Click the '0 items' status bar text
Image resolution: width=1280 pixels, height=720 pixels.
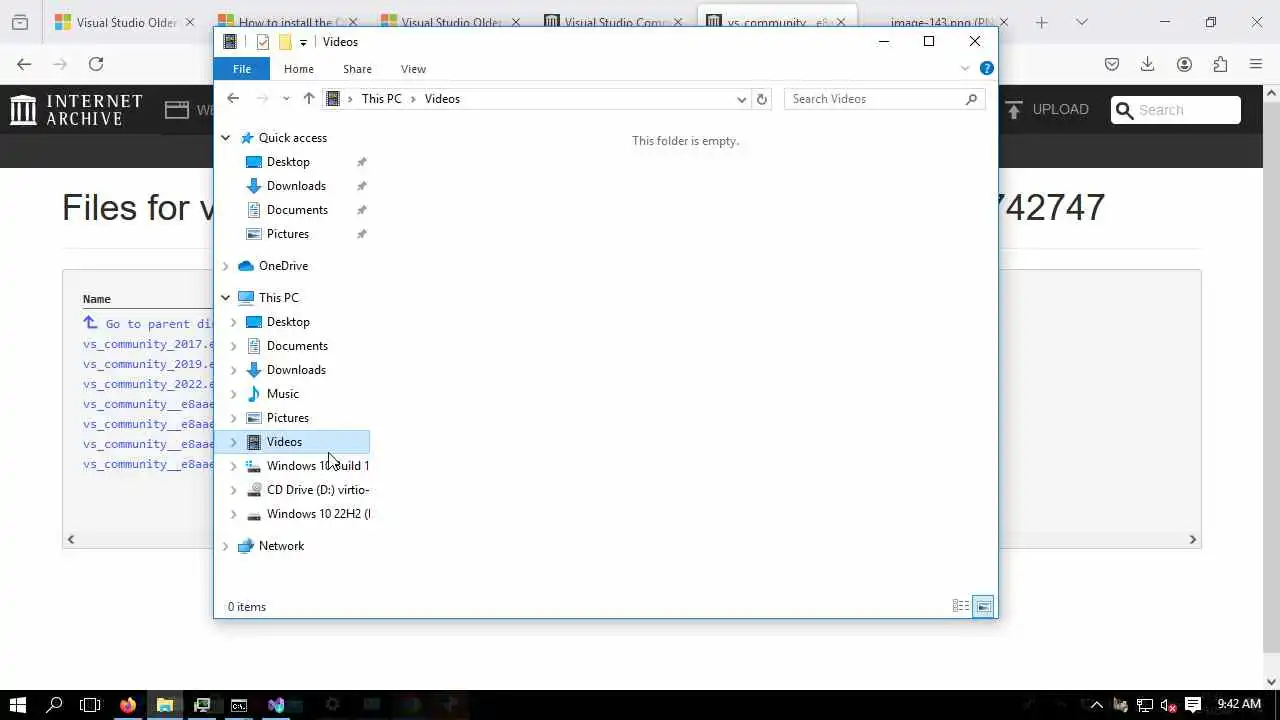[247, 607]
